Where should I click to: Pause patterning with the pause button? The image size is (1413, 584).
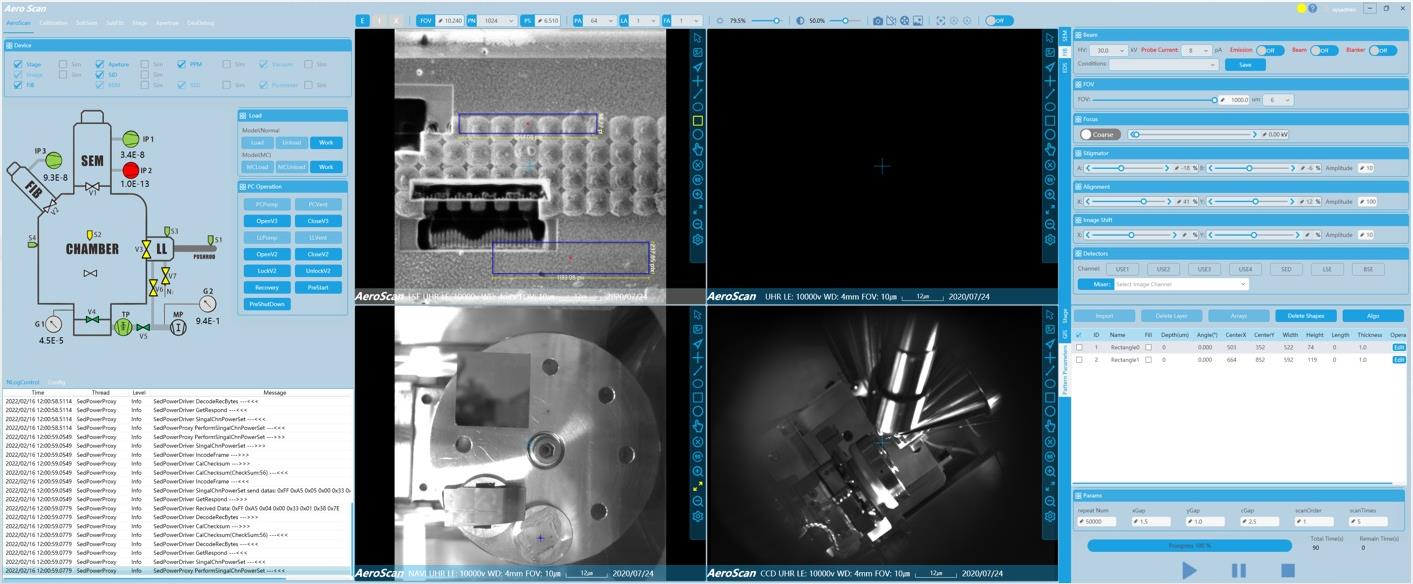1238,570
